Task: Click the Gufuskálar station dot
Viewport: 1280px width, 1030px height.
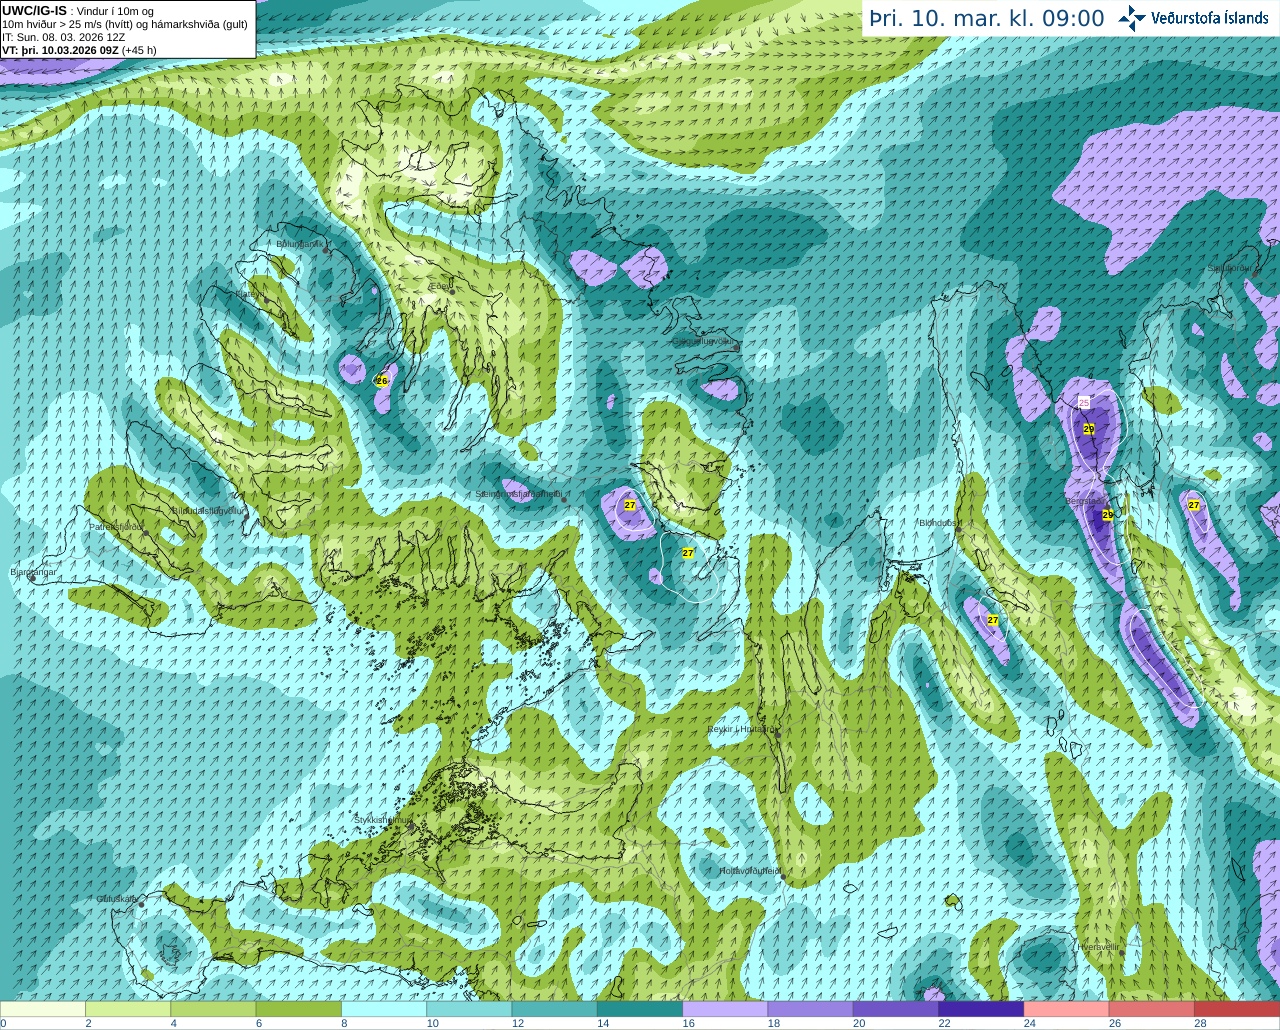Action: (142, 905)
